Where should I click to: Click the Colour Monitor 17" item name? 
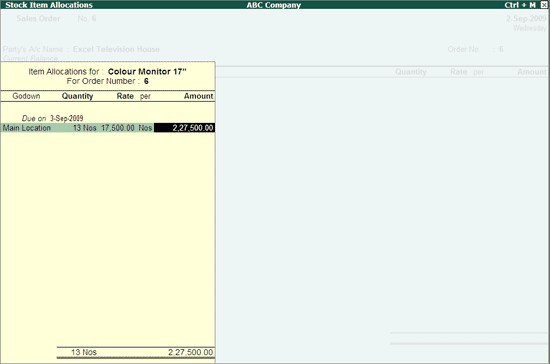(147, 72)
